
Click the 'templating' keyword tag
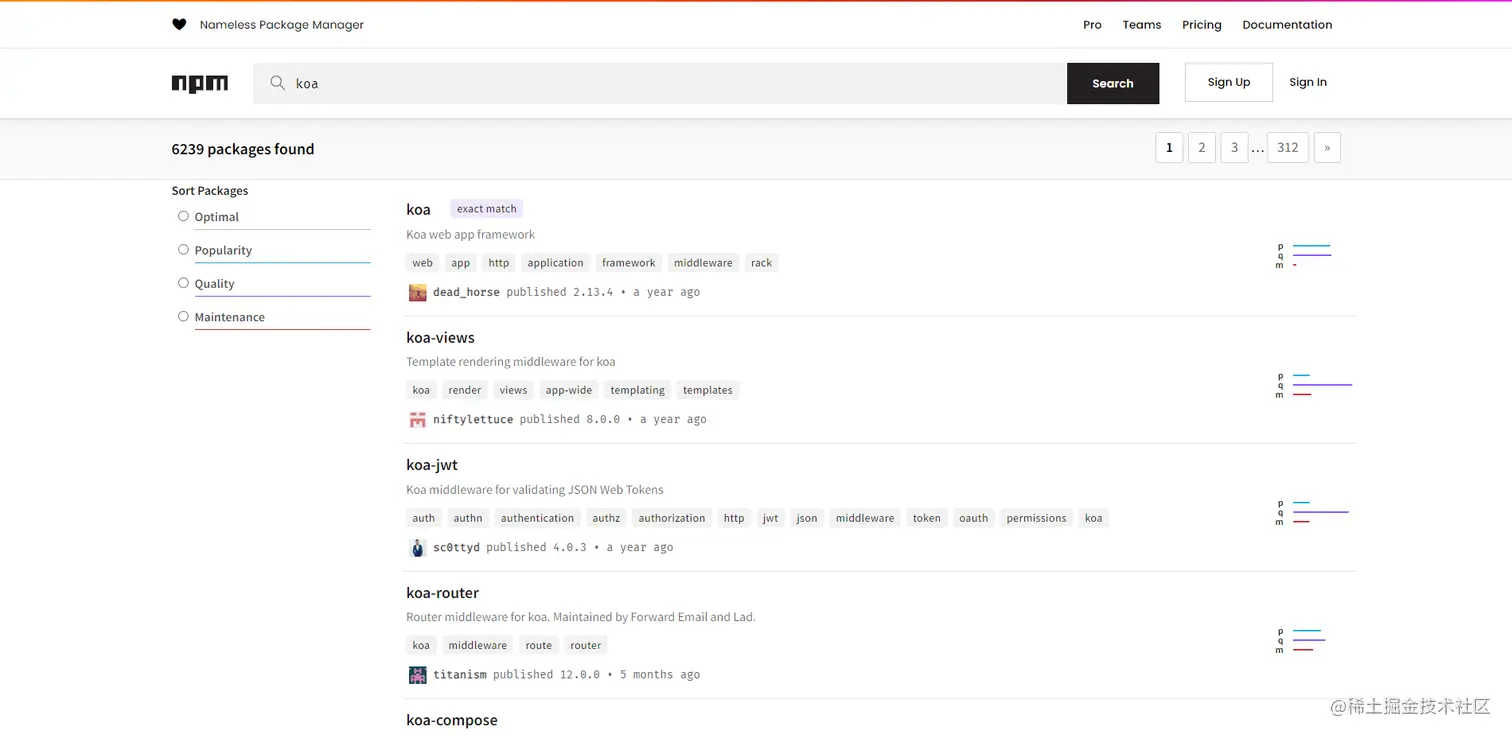coord(638,390)
